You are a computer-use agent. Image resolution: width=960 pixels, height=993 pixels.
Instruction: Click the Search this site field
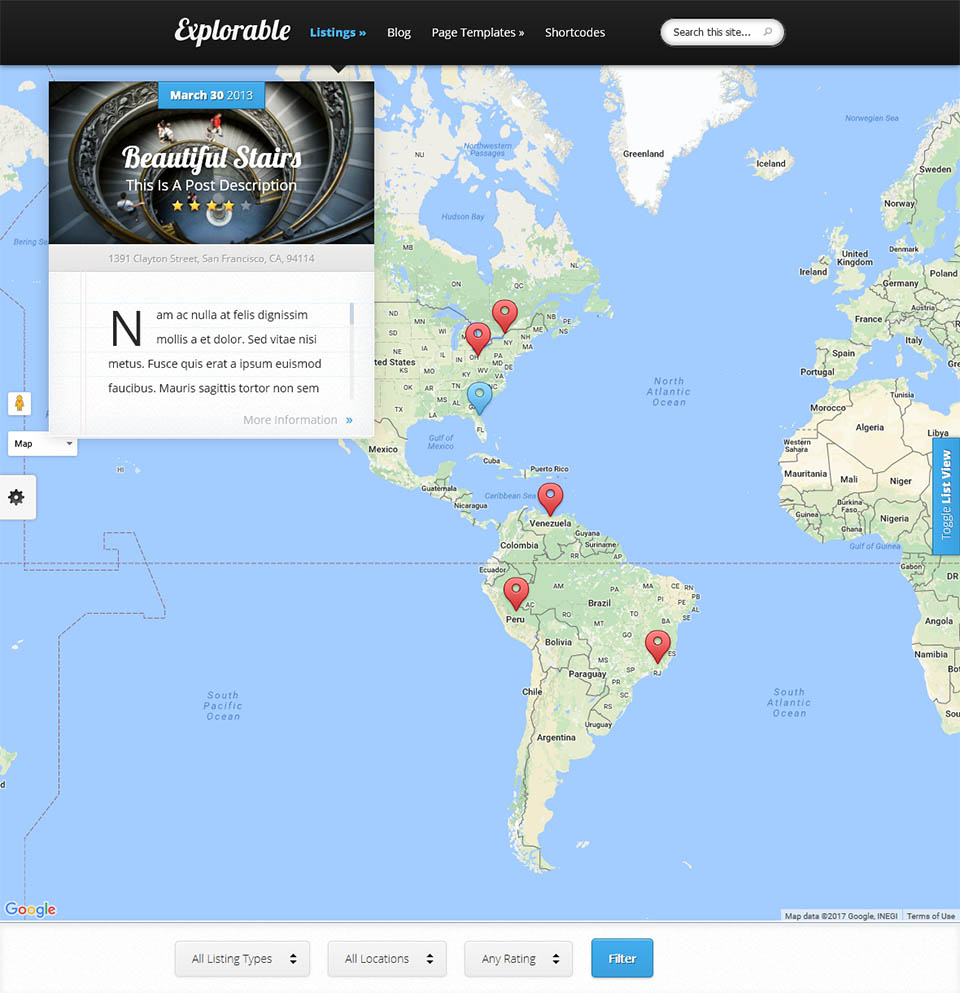pos(712,32)
